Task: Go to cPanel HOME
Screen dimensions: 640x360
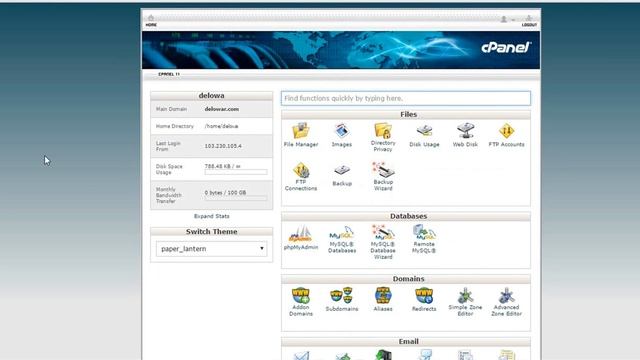Action: point(151,21)
